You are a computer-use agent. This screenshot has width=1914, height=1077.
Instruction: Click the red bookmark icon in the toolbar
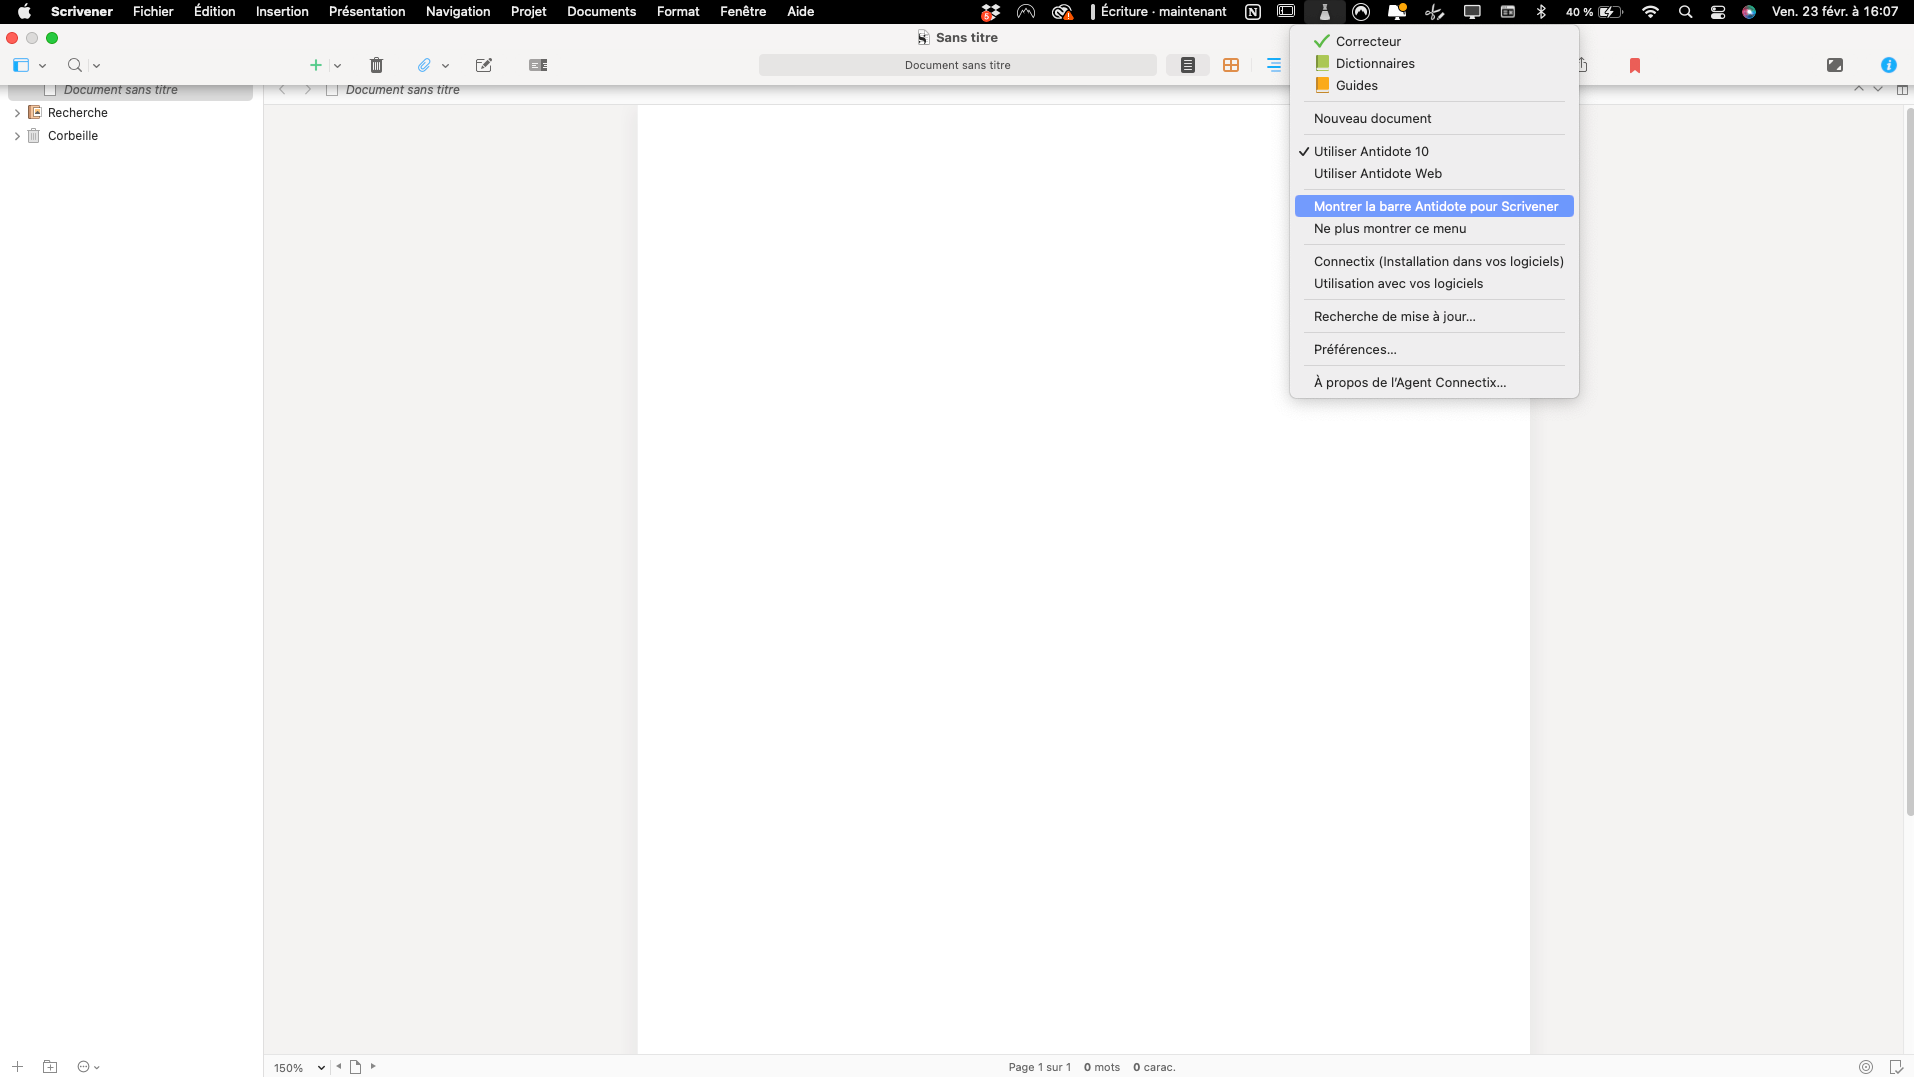[x=1636, y=65]
